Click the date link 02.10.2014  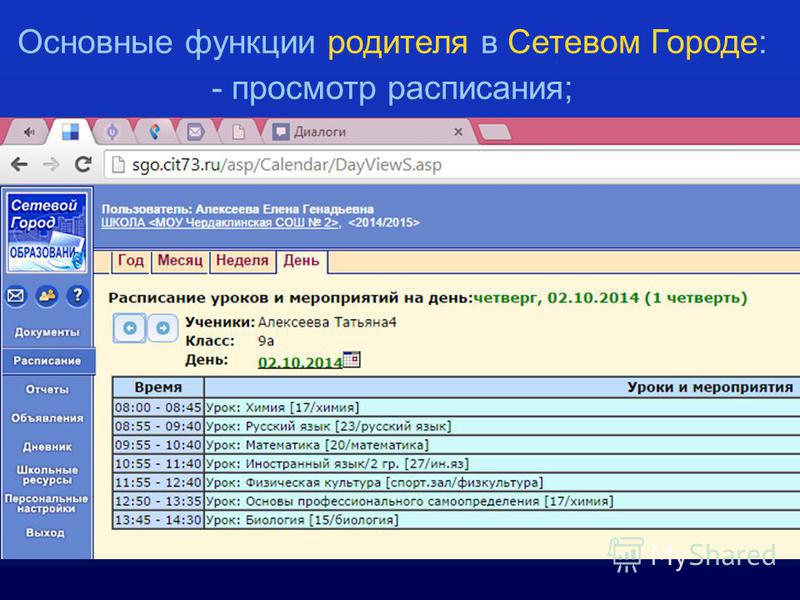300,362
